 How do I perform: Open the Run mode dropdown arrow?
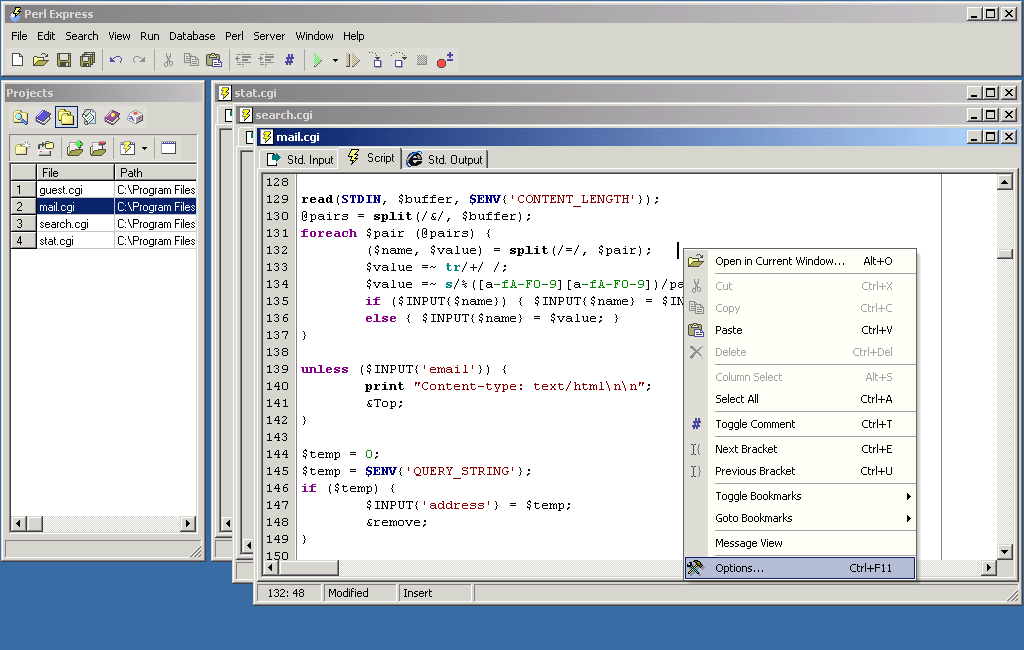[334, 60]
